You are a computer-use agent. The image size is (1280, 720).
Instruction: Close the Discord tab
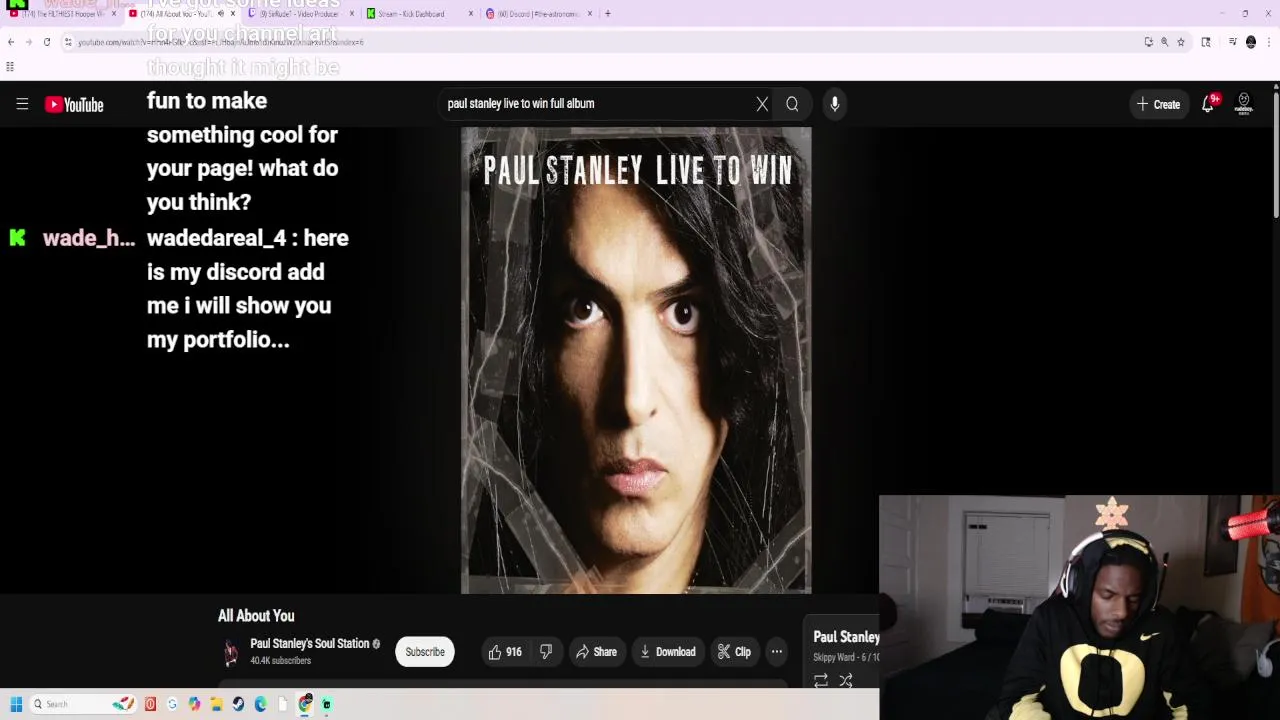pos(590,14)
